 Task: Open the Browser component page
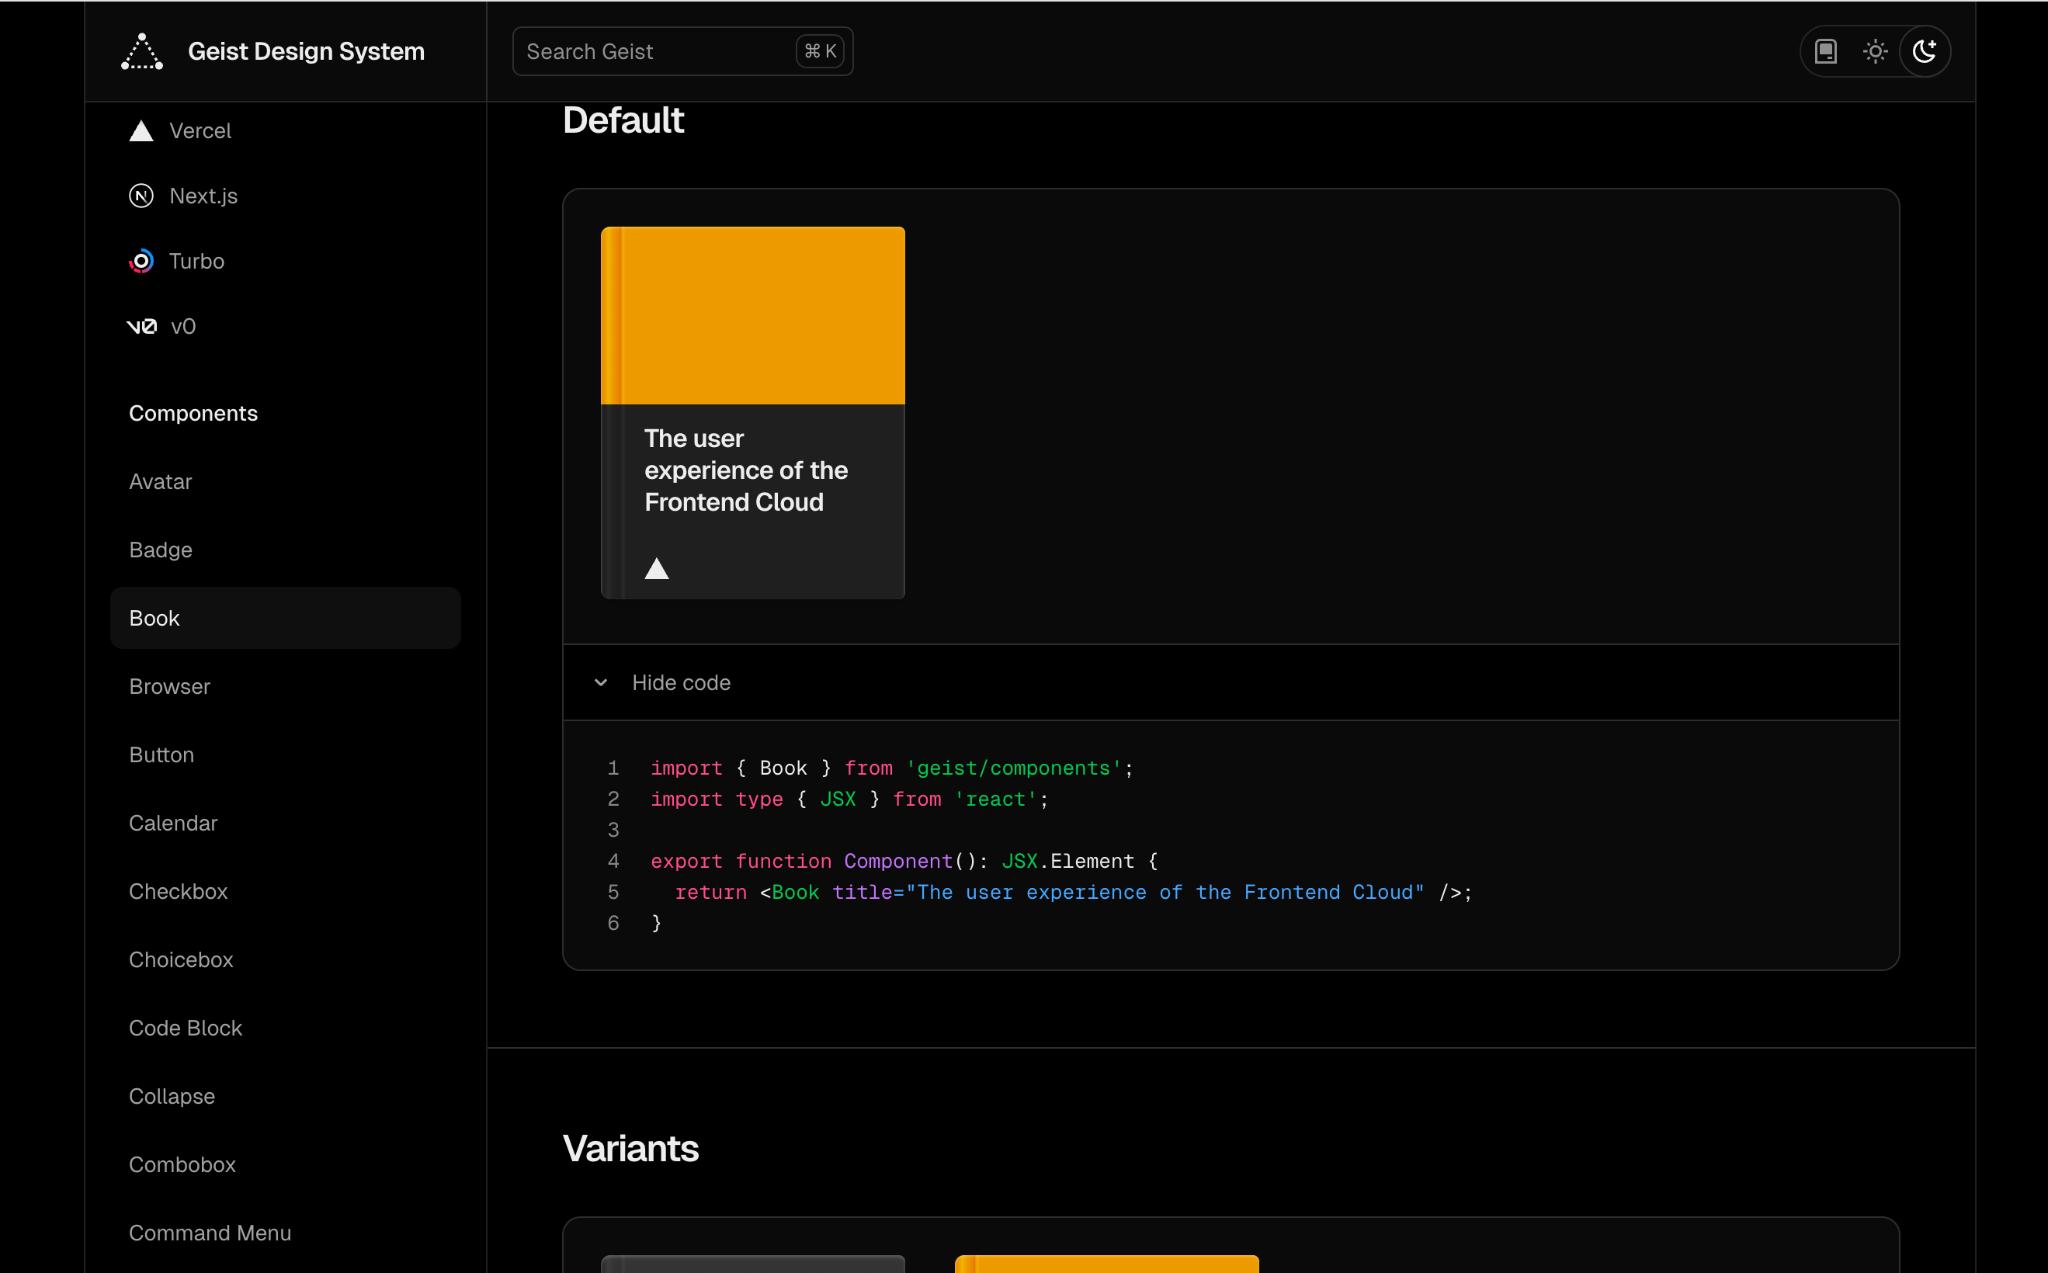[x=170, y=687]
